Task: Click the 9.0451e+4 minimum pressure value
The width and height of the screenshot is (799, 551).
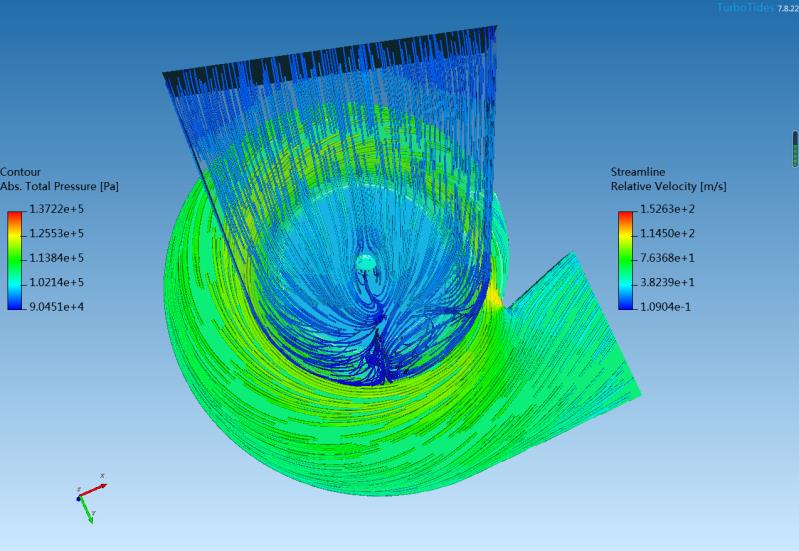Action: pyautogui.click(x=55, y=306)
